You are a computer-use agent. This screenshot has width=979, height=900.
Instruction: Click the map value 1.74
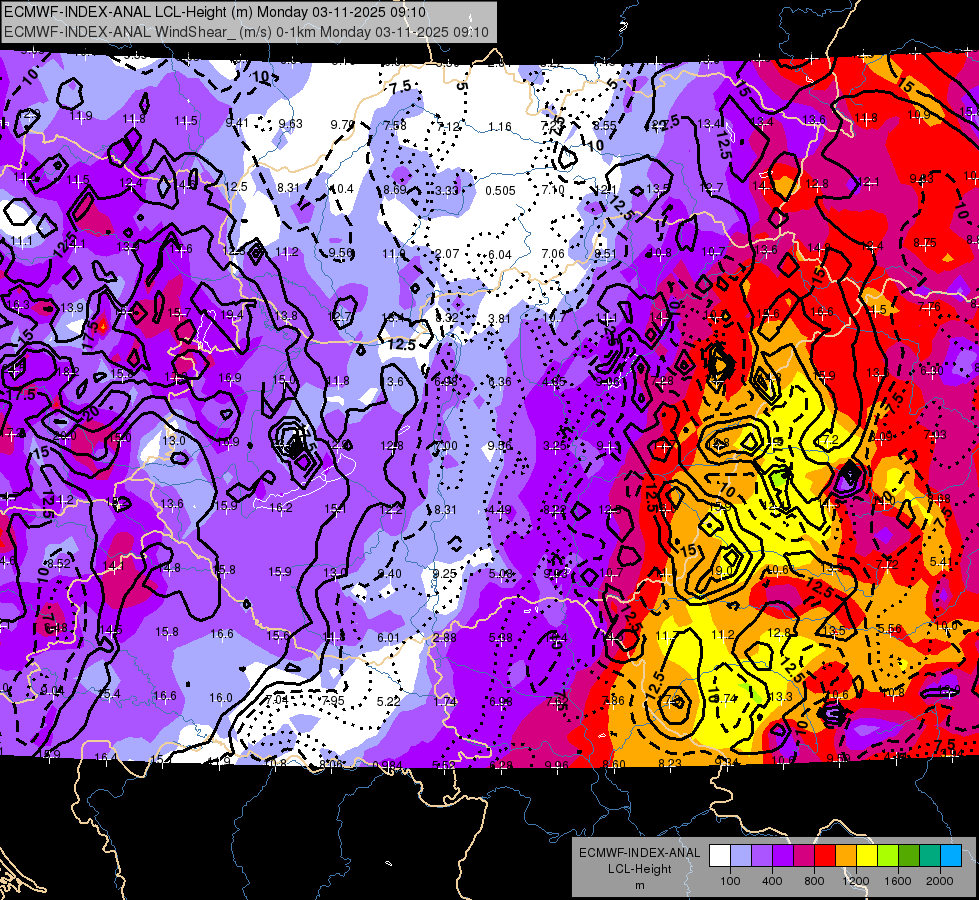coord(445,702)
